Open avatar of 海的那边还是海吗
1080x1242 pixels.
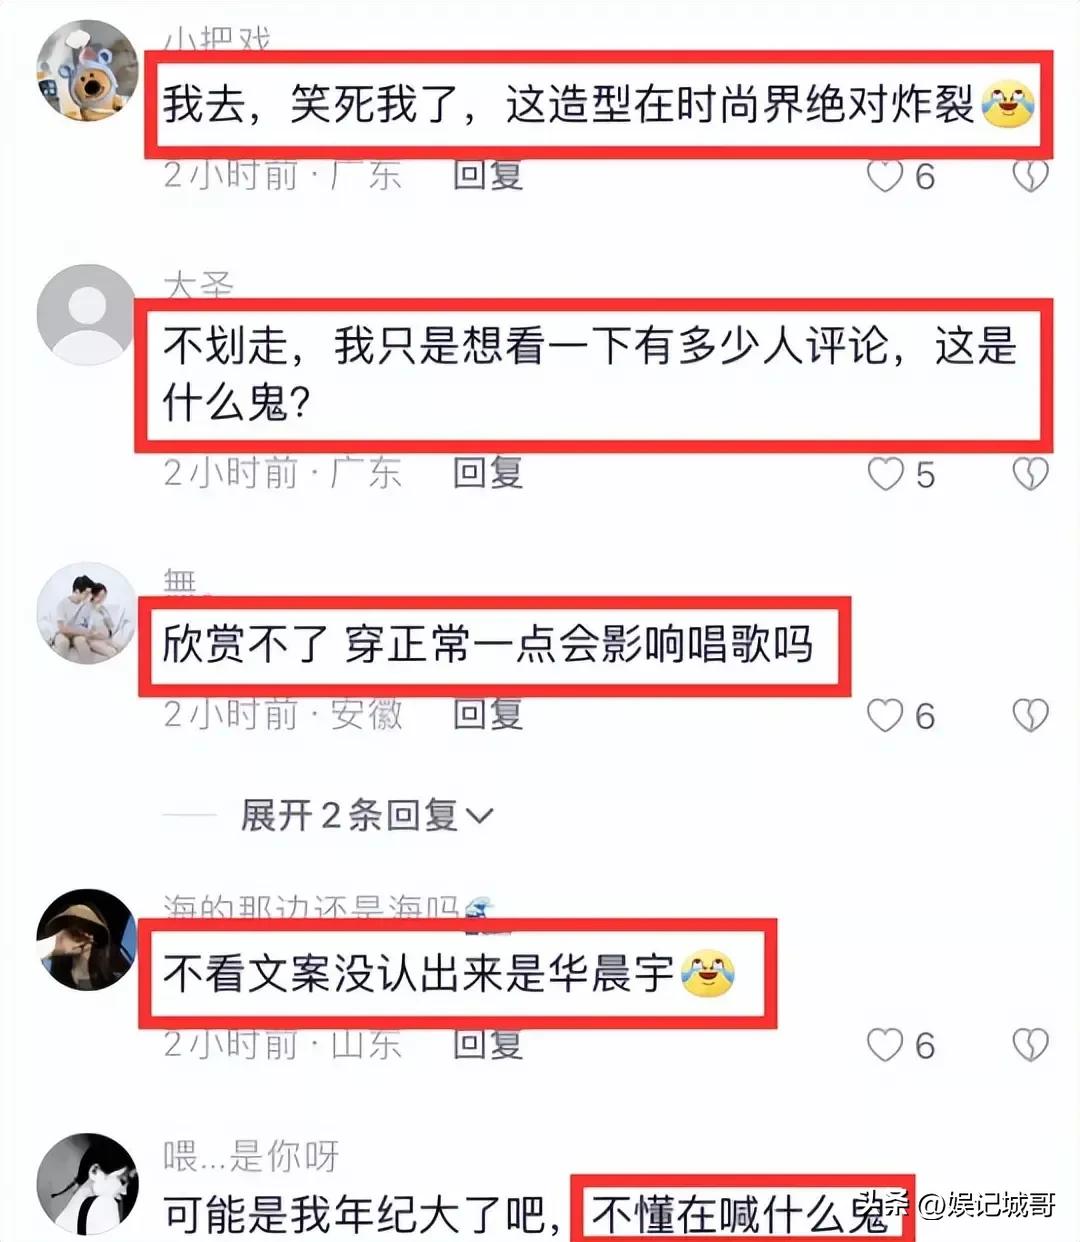point(87,940)
